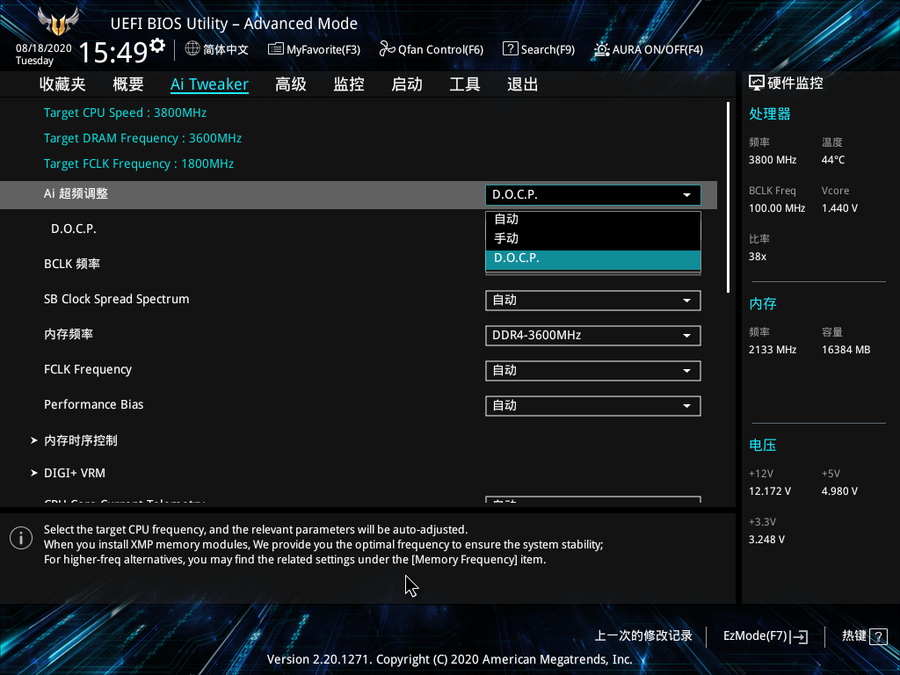Click the Search(F9) question mark icon

[x=510, y=49]
